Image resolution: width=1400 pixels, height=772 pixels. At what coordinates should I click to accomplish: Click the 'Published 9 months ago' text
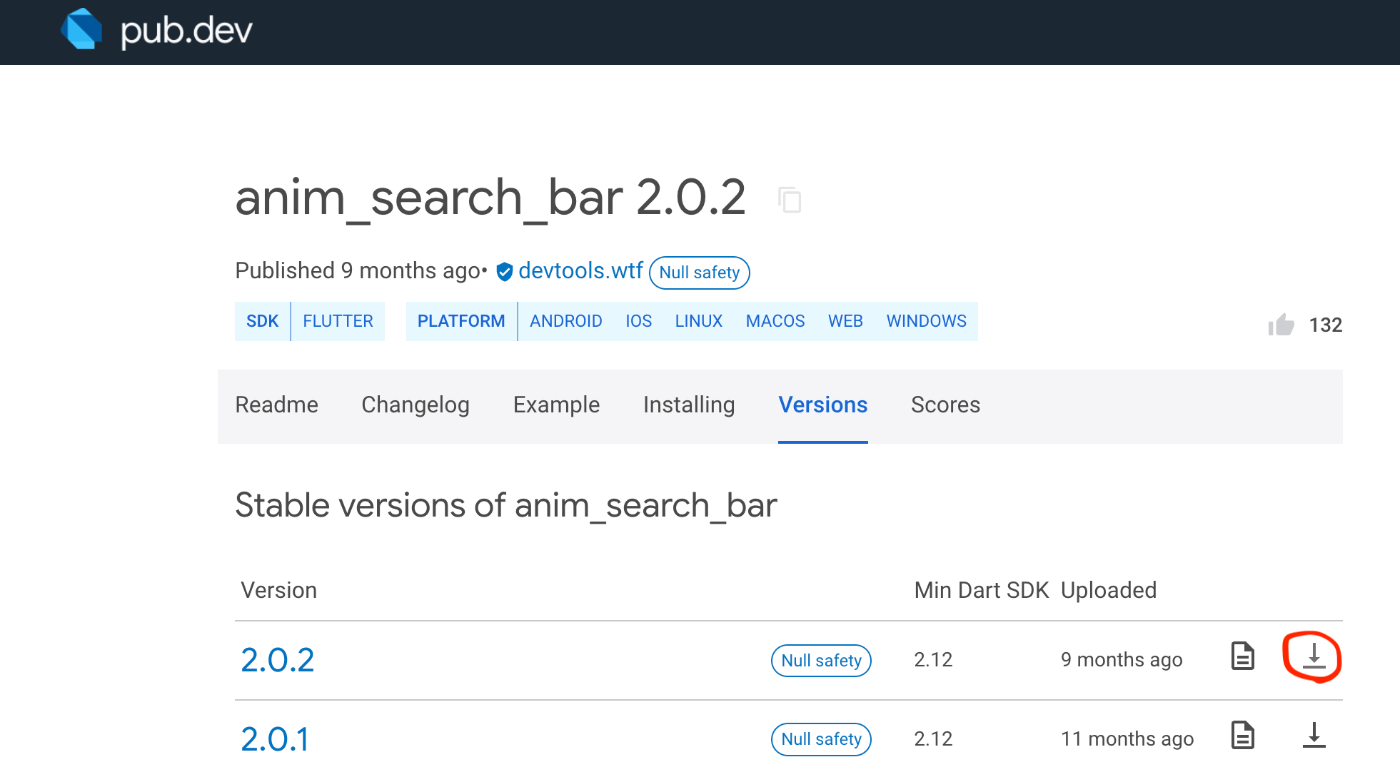357,271
